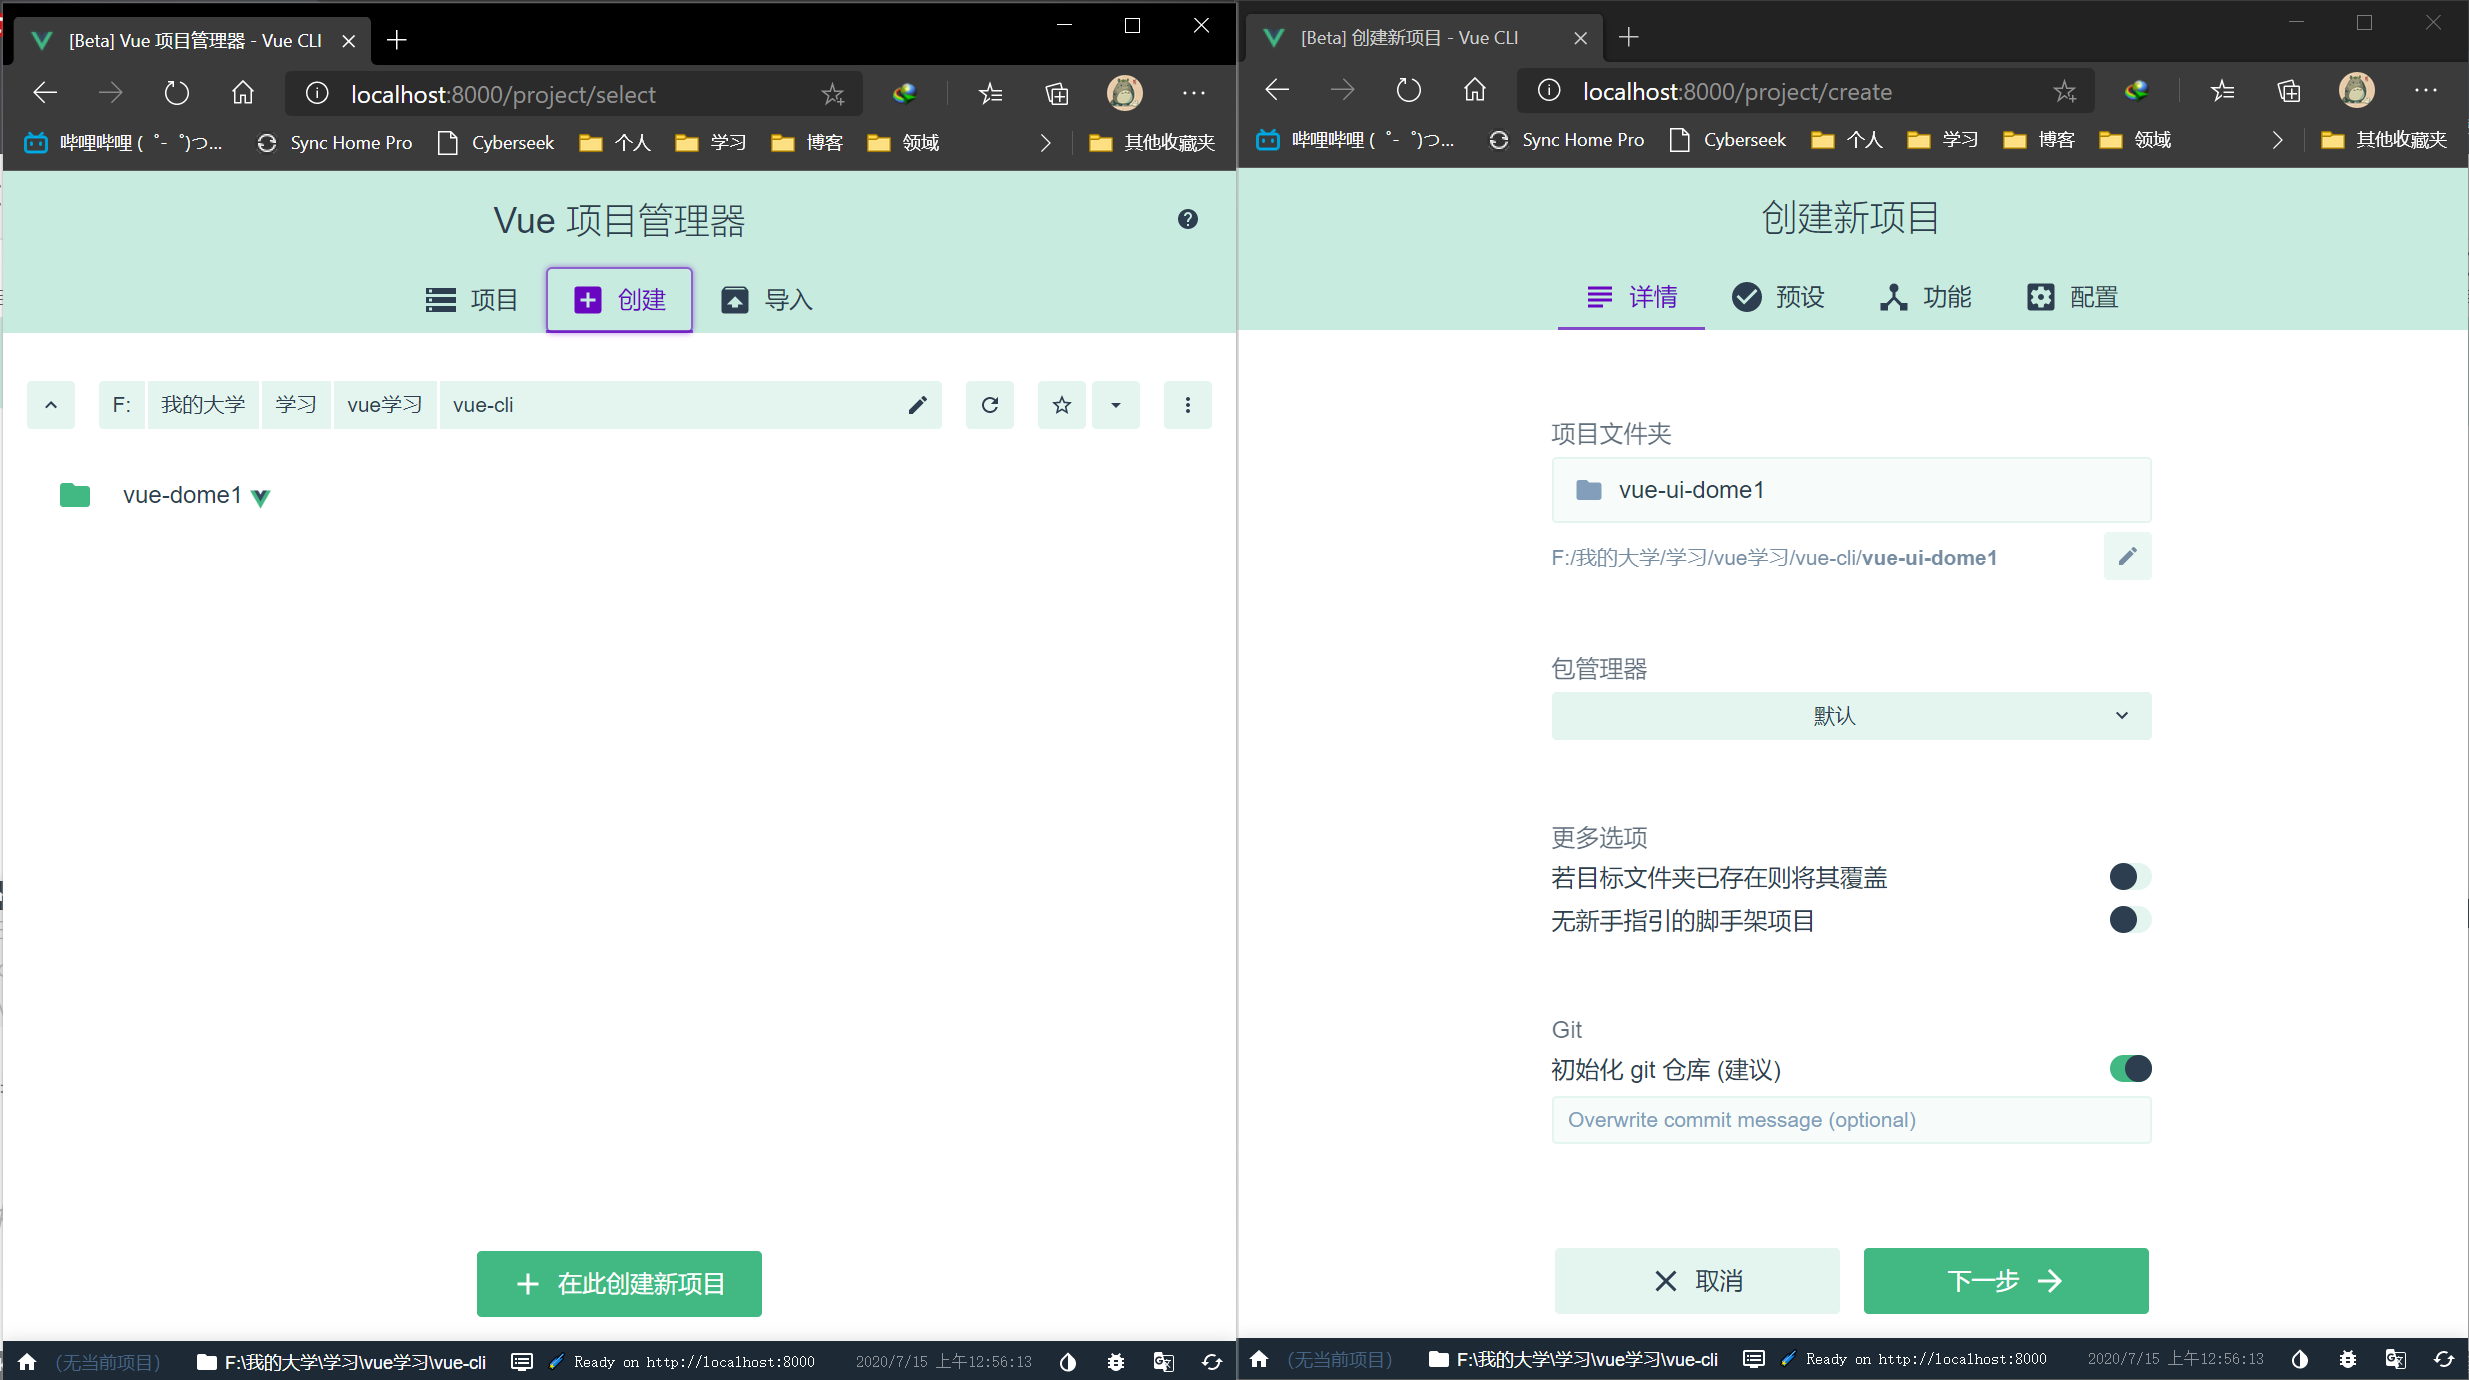The image size is (2469, 1380).
Task: Switch to the 预设 tab
Action: 1778,297
